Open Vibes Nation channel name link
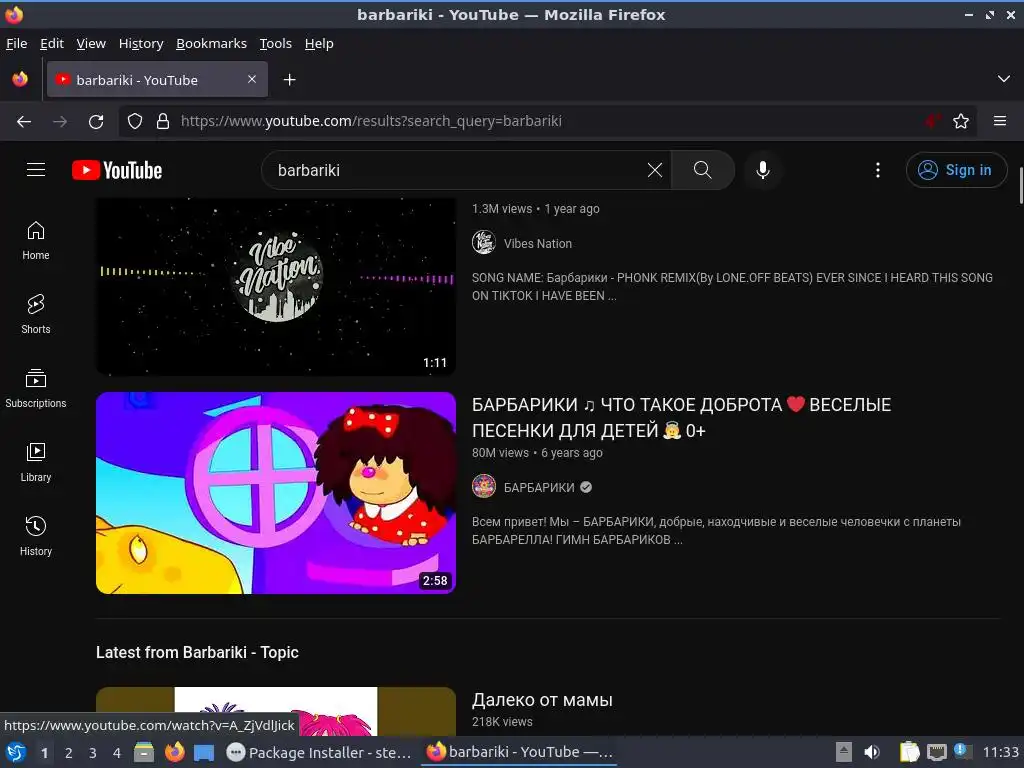Viewport: 1024px width, 768px height. click(x=537, y=244)
